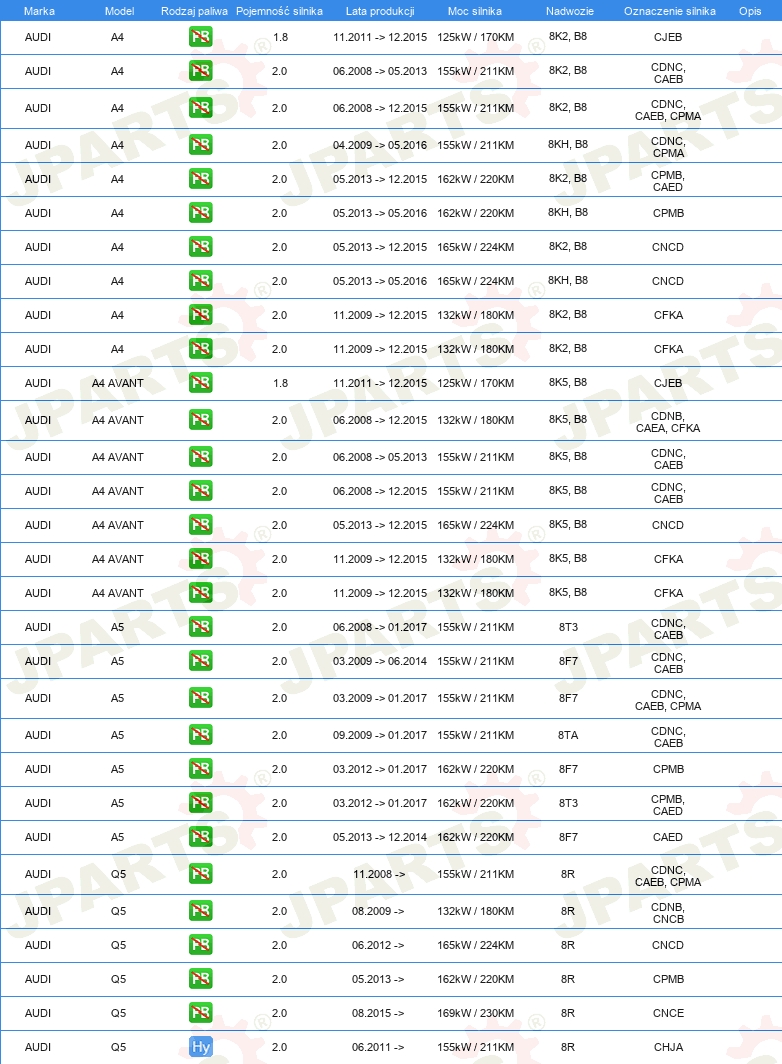
Task: Click the production date 08.2015 ->
Action: tap(377, 1013)
